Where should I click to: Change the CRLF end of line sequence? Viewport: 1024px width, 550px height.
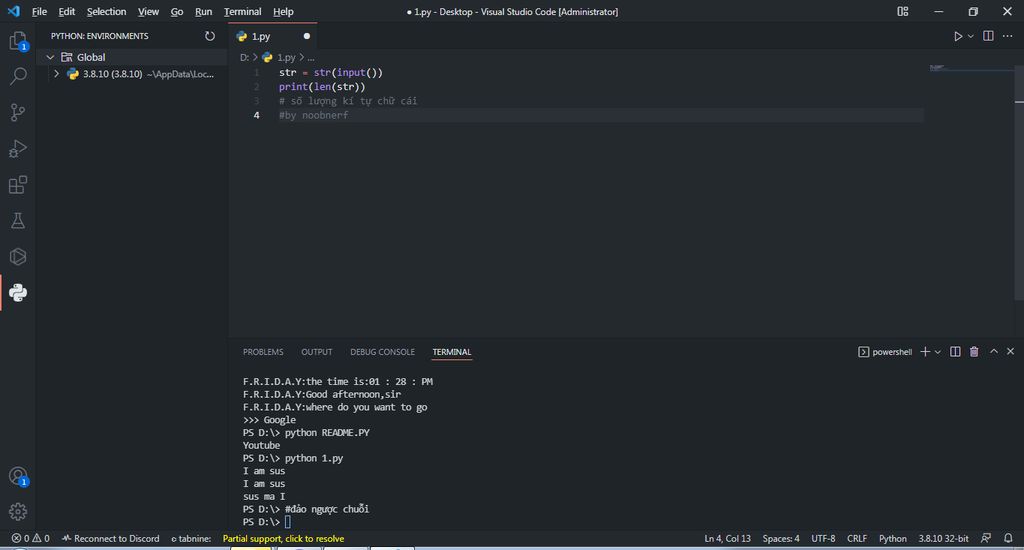[857, 538]
